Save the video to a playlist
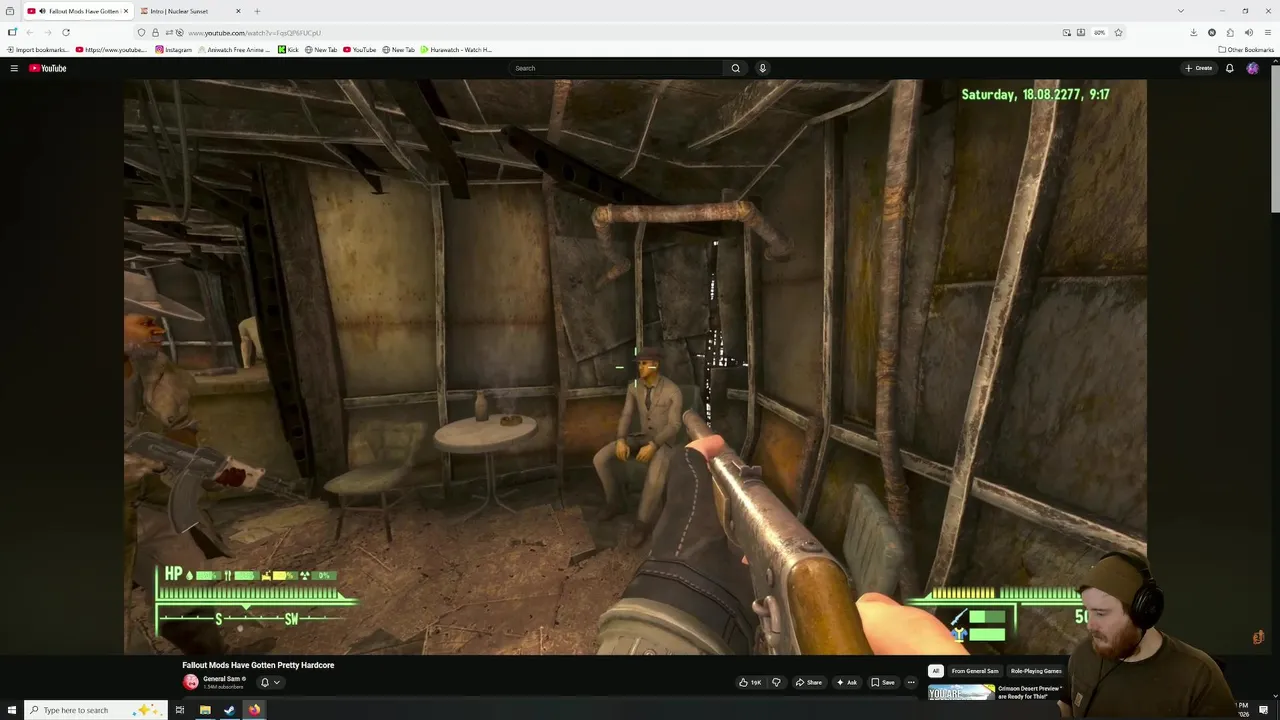The image size is (1280, 720). [x=882, y=682]
